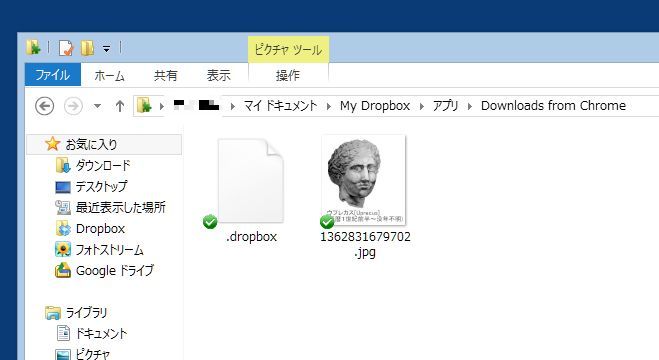The height and width of the screenshot is (360, 659).
Task: Select お気に入り in navigation pane
Action: [104, 145]
